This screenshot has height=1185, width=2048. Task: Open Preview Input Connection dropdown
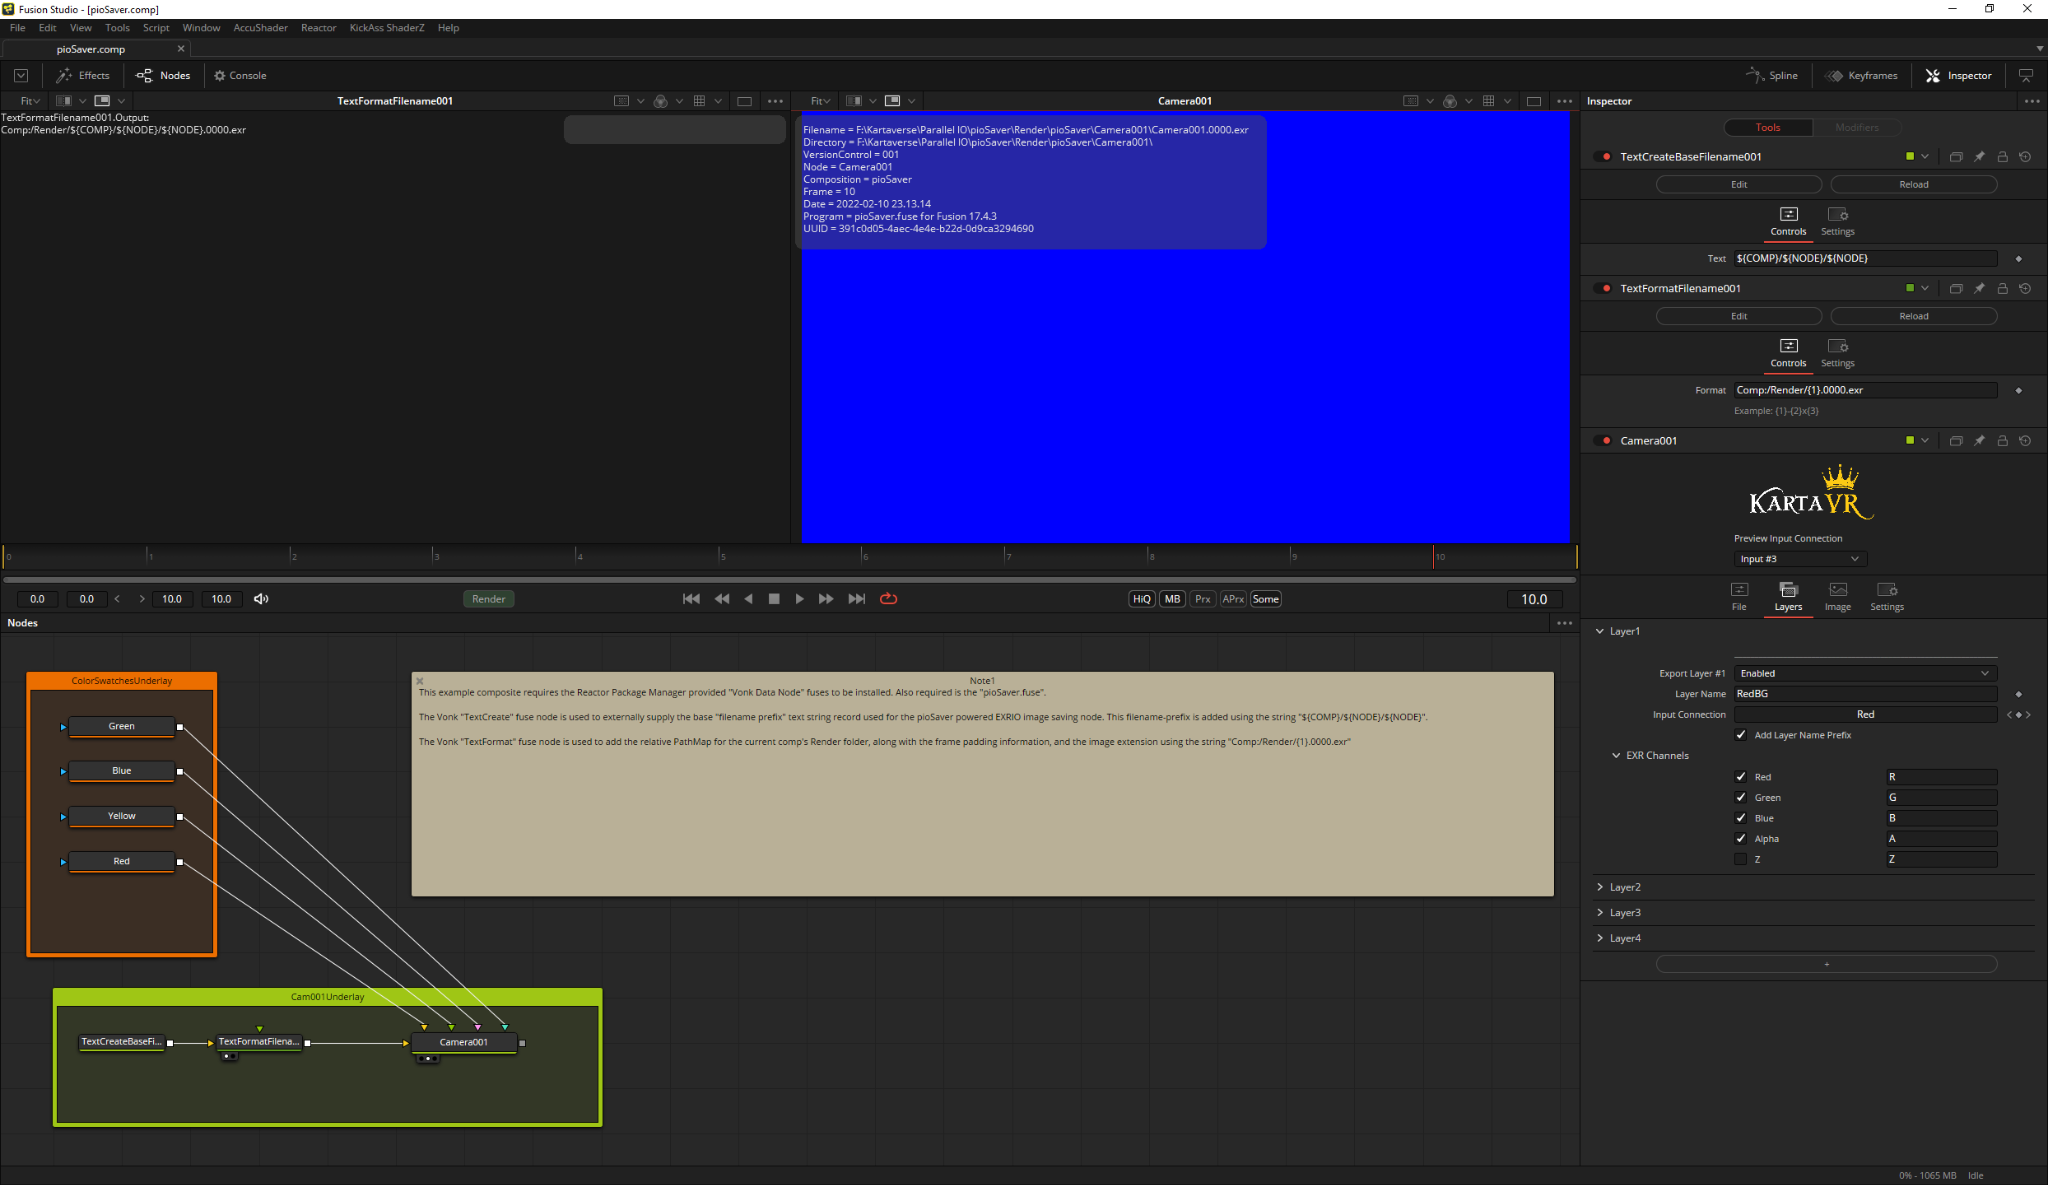1800,559
